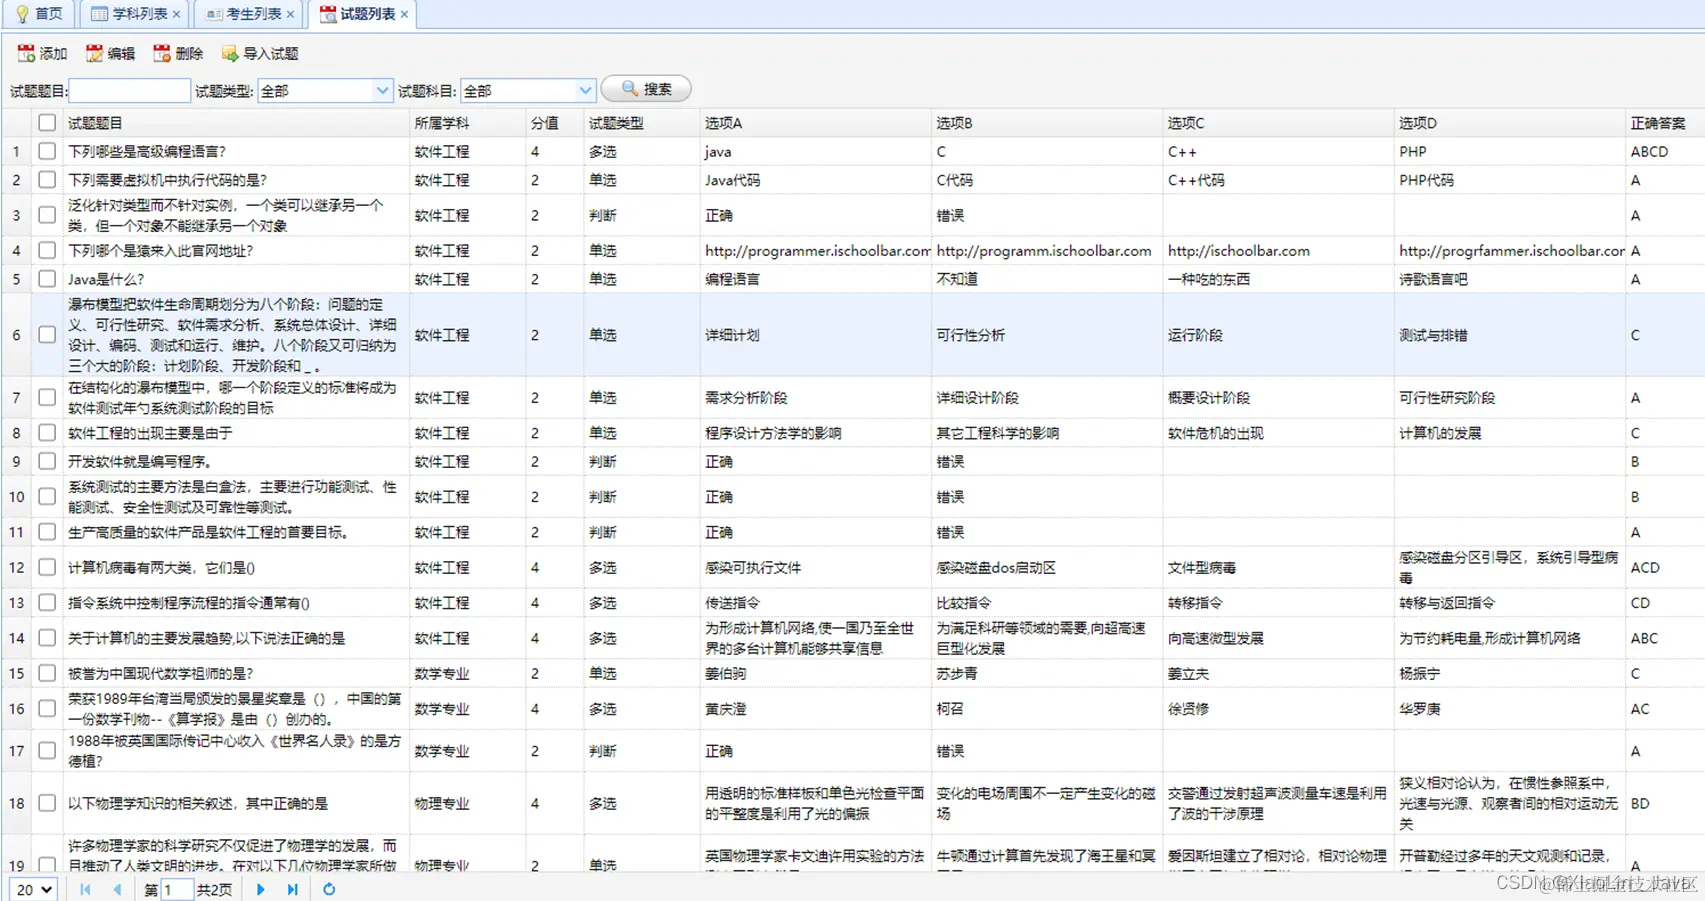Go to the last page with the last-page arrow
This screenshot has height=901, width=1705.
(x=292, y=889)
